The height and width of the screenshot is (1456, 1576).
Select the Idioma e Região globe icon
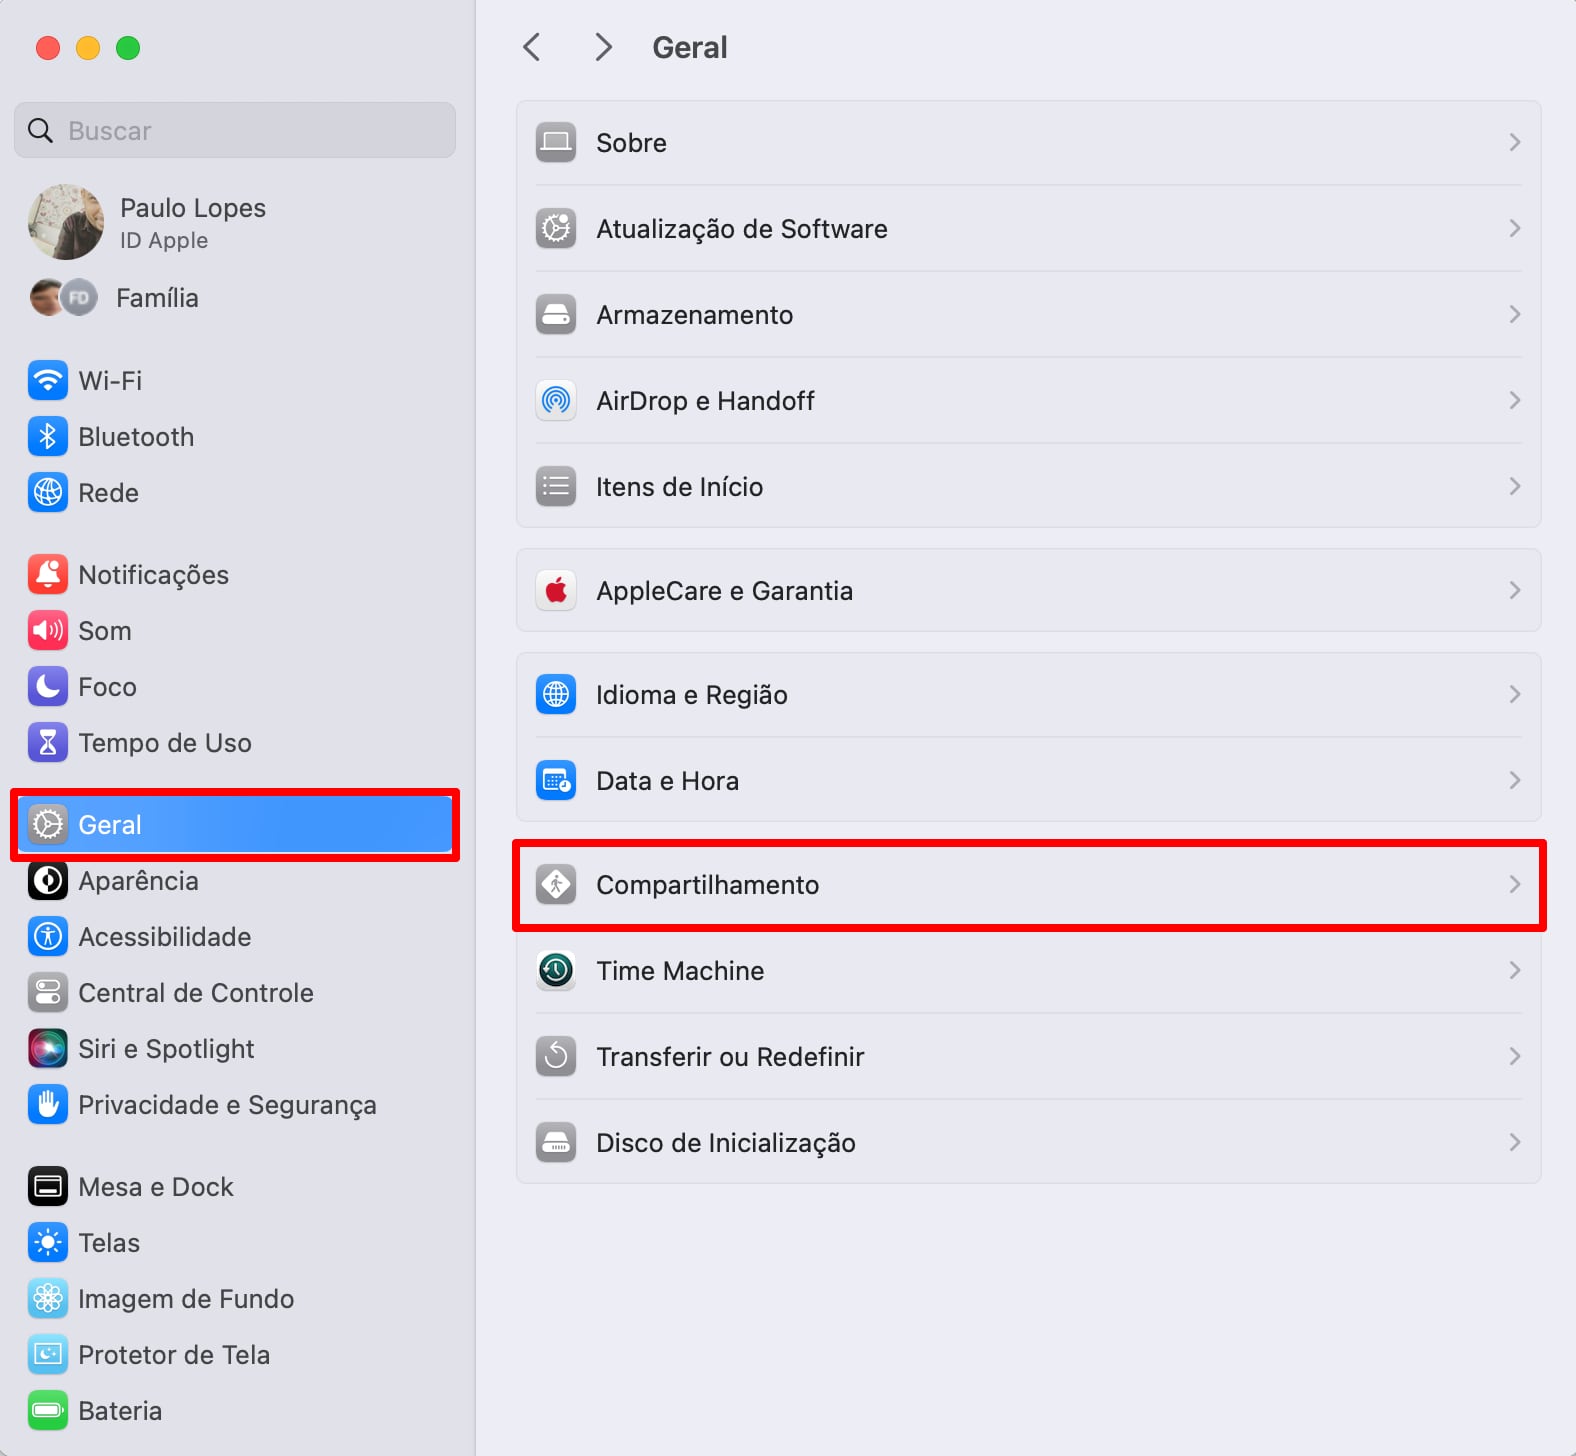(x=556, y=695)
